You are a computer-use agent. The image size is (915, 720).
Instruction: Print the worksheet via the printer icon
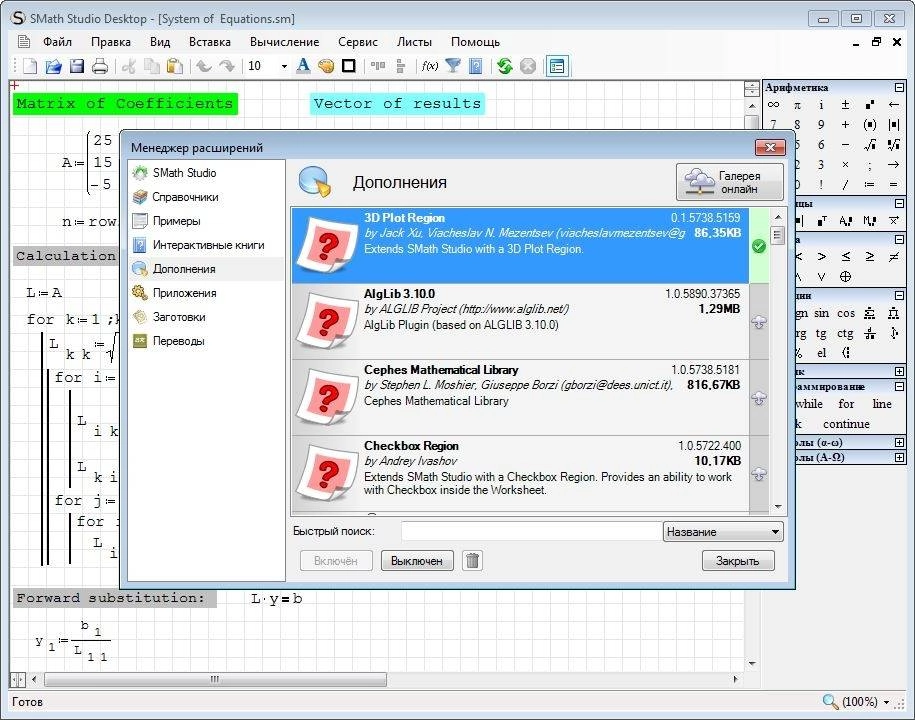click(100, 66)
